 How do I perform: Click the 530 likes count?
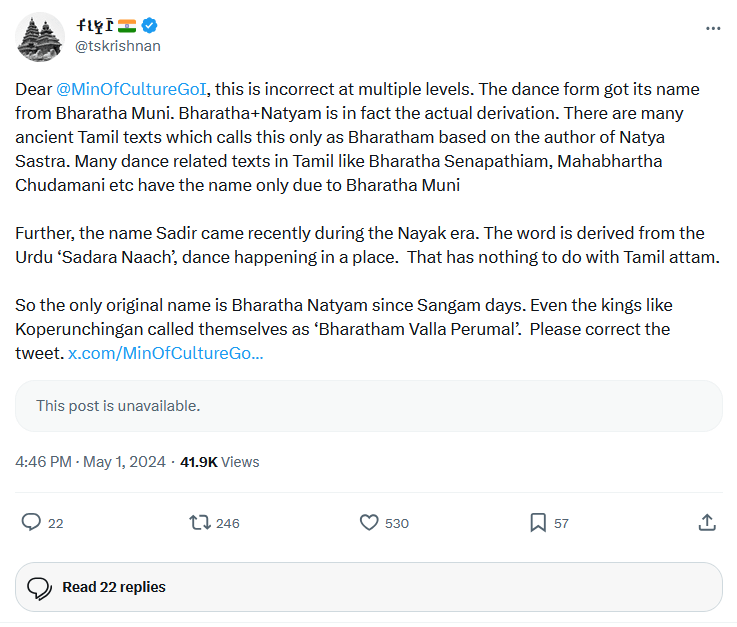click(396, 523)
